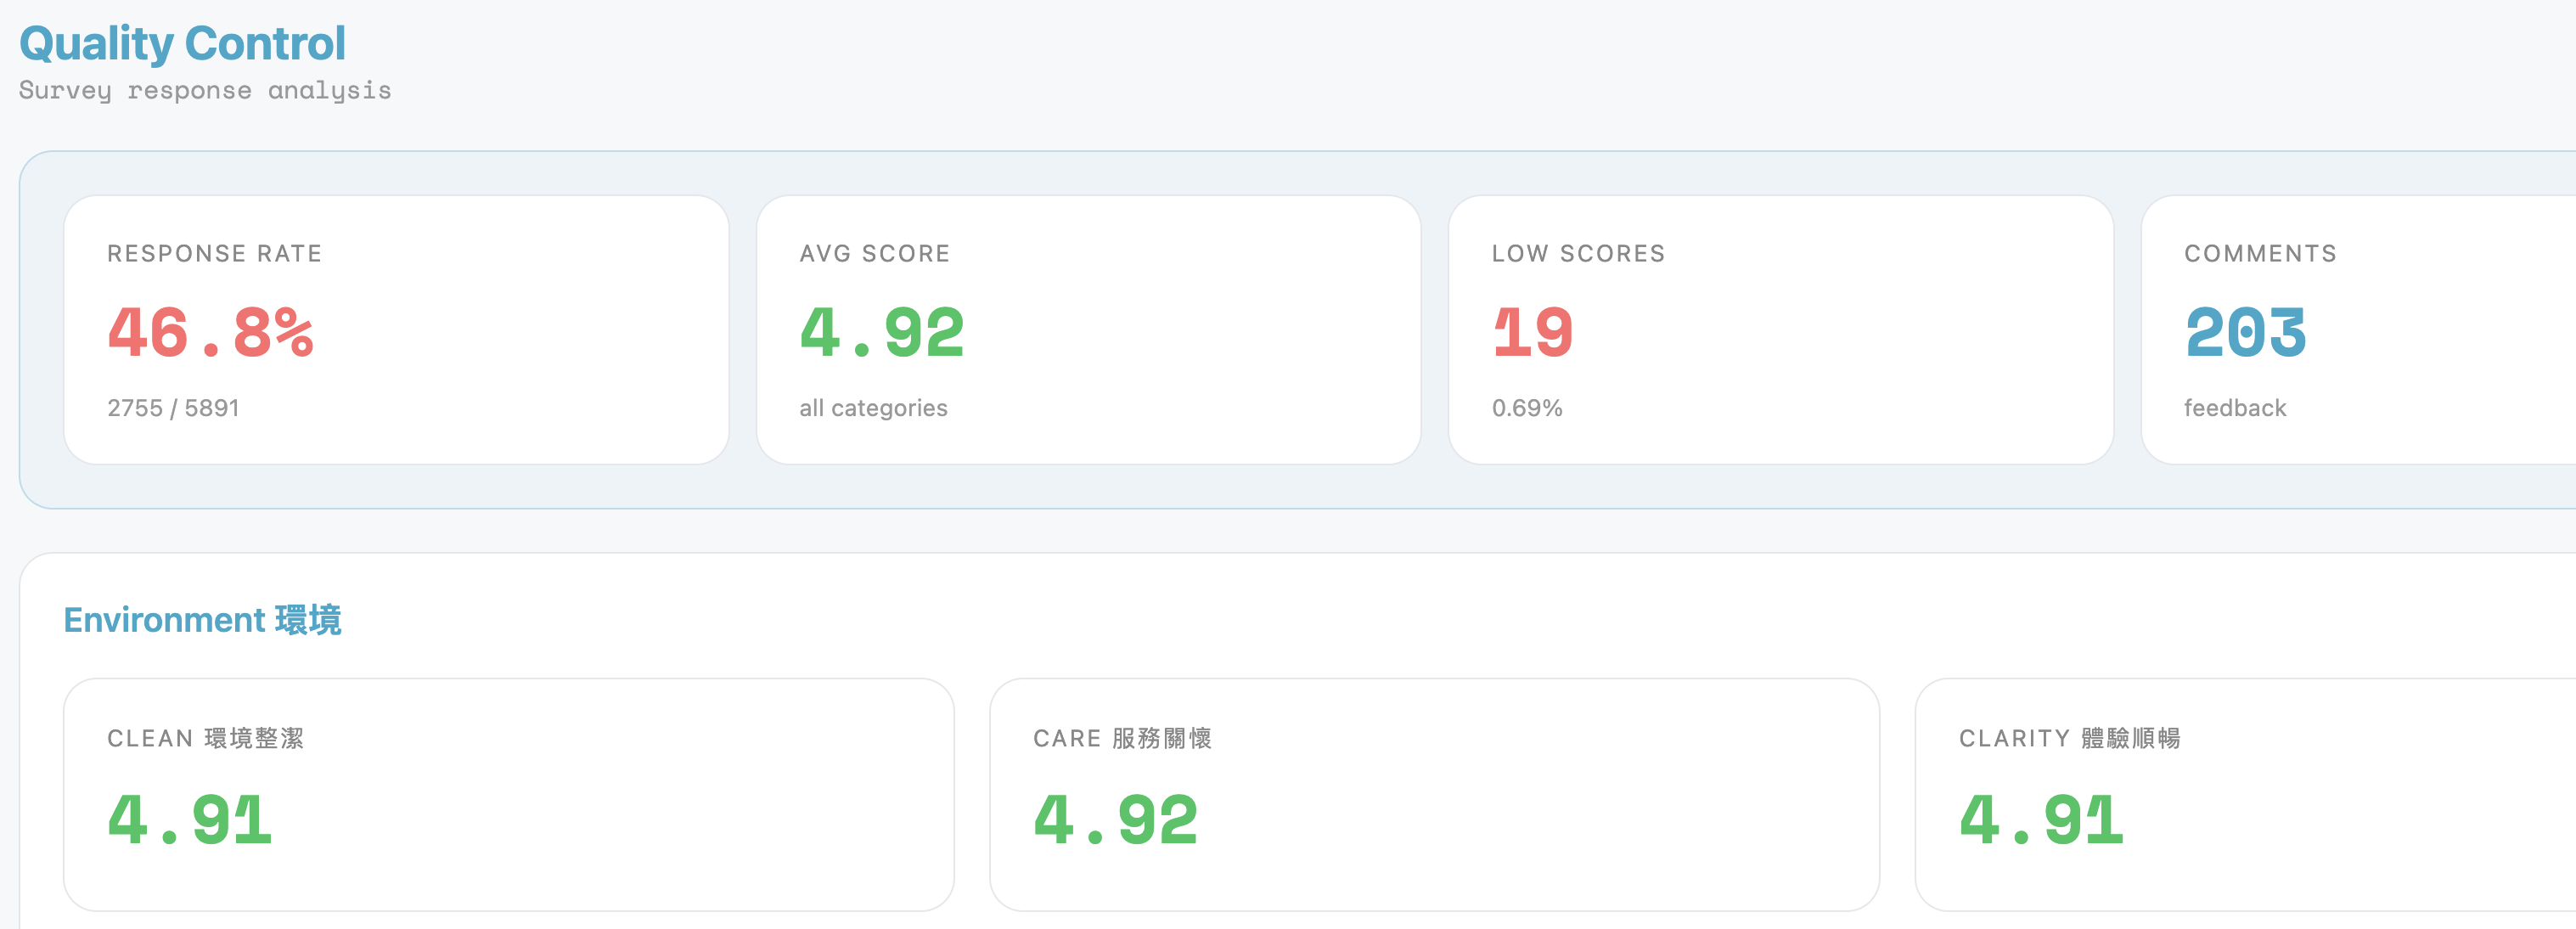The image size is (2576, 929).
Task: Click the LOW SCORES label
Action: coord(1578,254)
